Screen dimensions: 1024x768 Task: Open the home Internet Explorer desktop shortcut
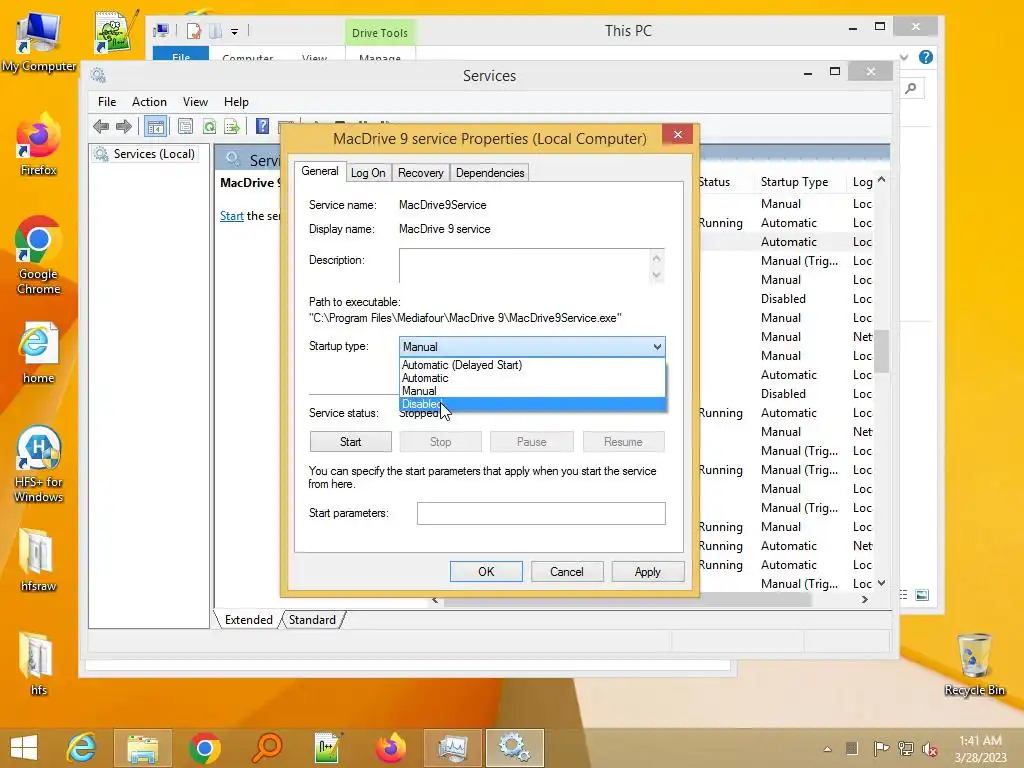coord(39,353)
